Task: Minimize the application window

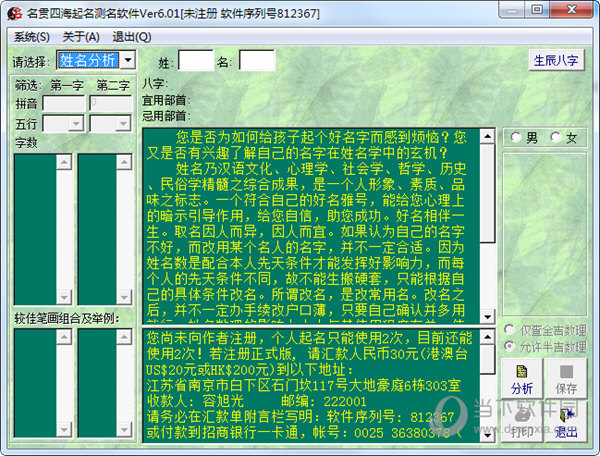Action: point(512,10)
